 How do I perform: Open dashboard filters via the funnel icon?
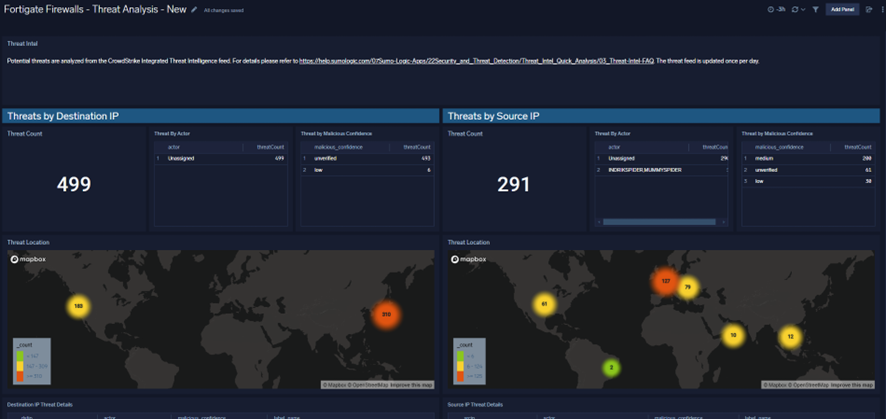coord(815,10)
